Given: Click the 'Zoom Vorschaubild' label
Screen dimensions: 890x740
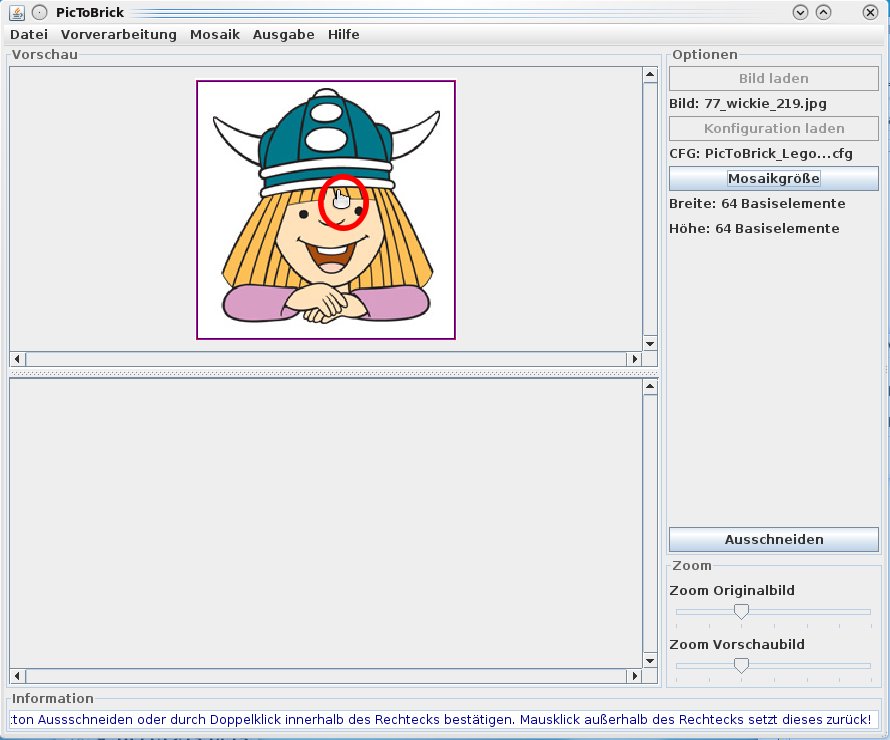Looking at the screenshot, I should coord(737,644).
